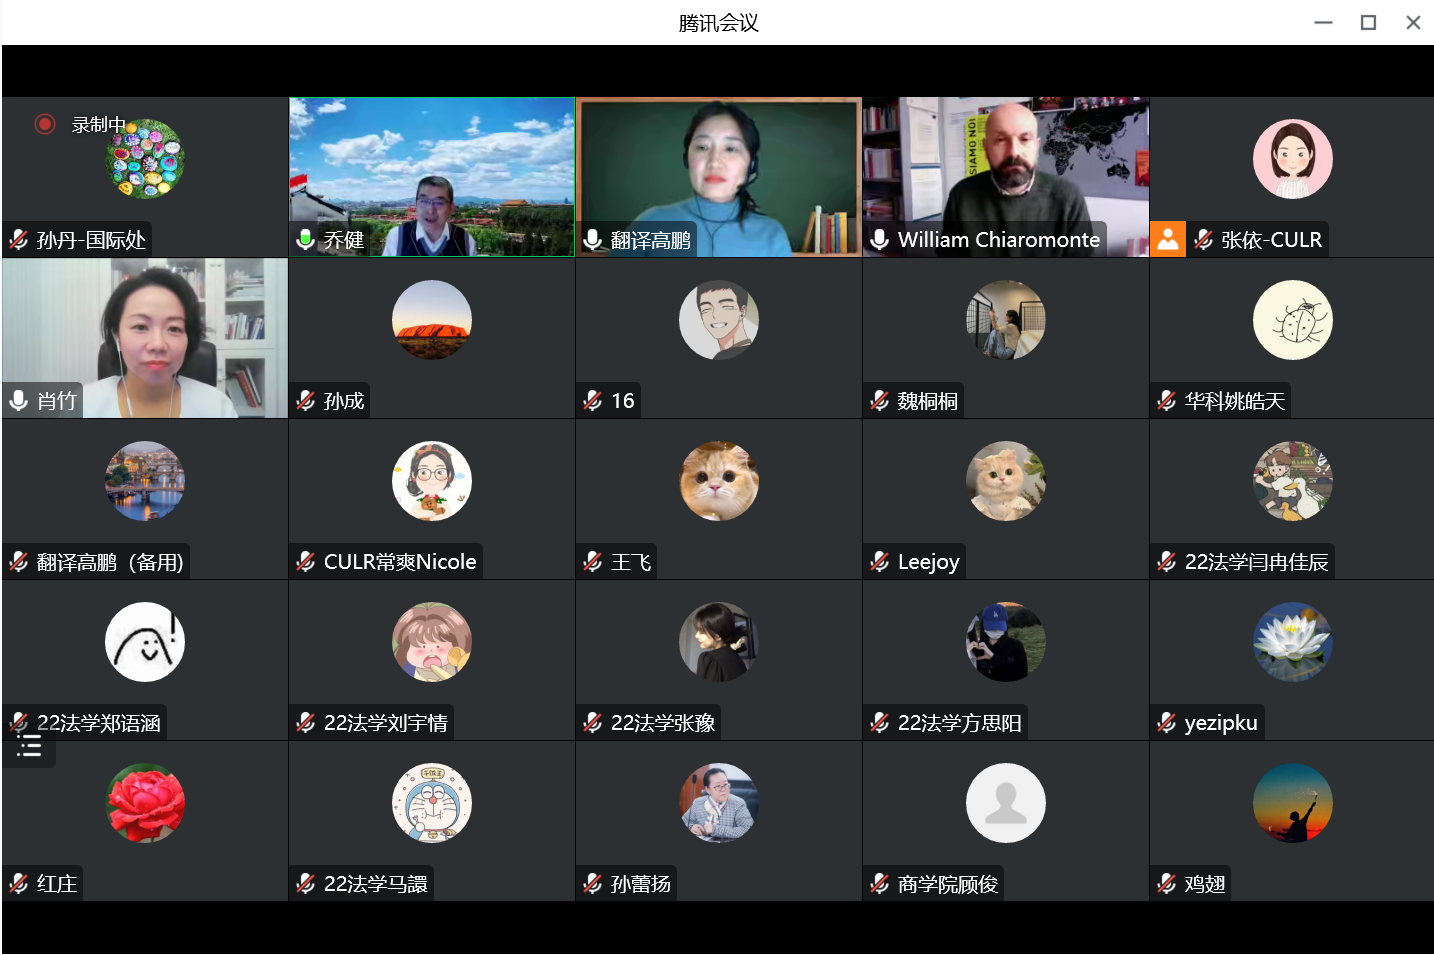Click the Uluru avatar of 孙成
The height and width of the screenshot is (955, 1434).
click(x=431, y=320)
